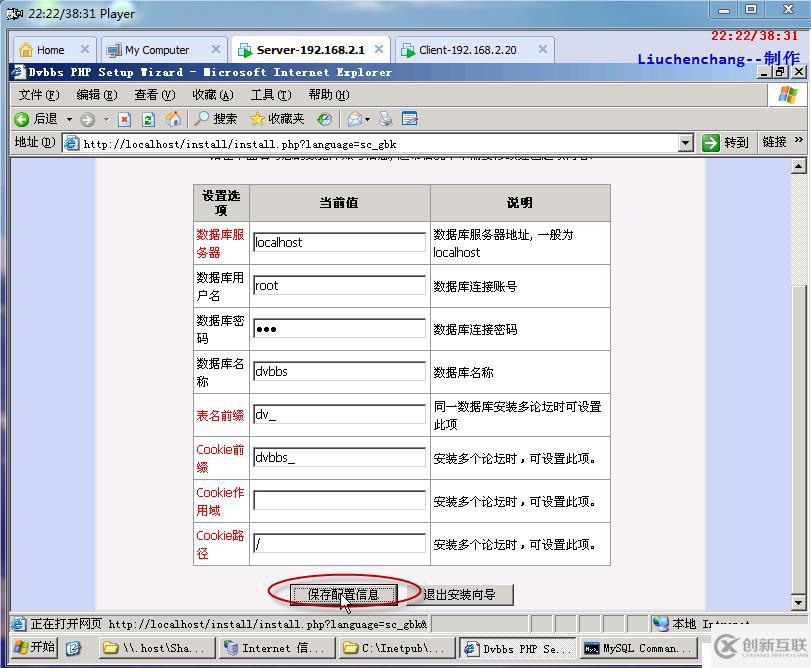The width and height of the screenshot is (811, 668).
Task: Click the 说明 column header
Action: click(x=520, y=203)
